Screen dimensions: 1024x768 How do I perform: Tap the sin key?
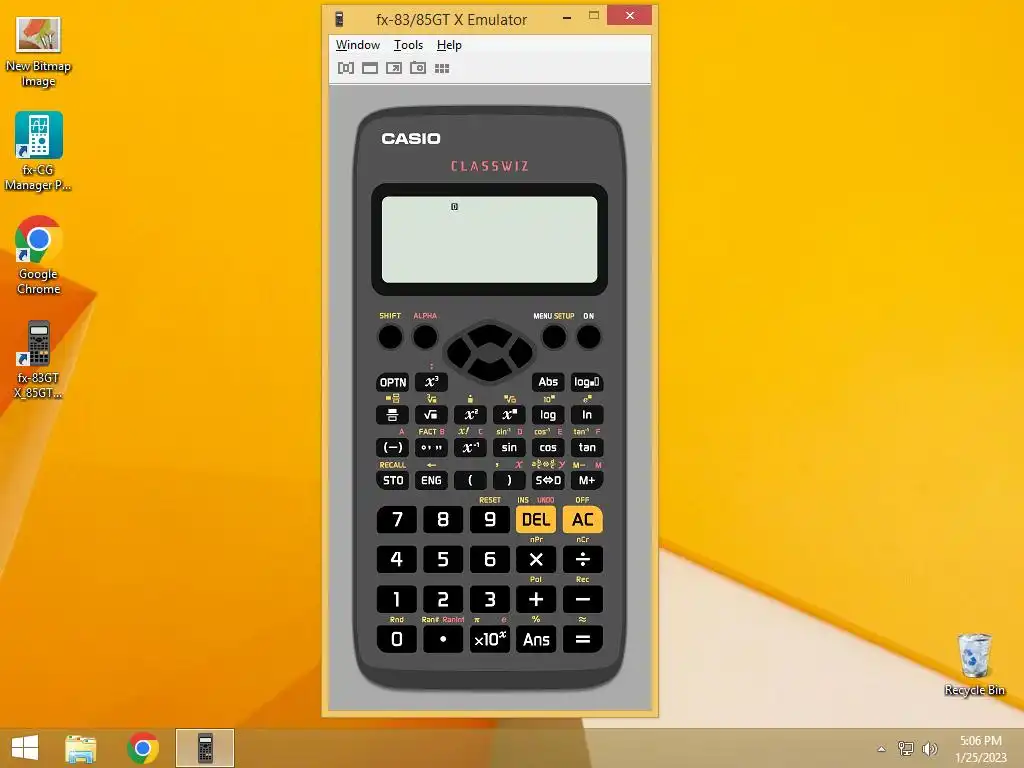point(509,447)
